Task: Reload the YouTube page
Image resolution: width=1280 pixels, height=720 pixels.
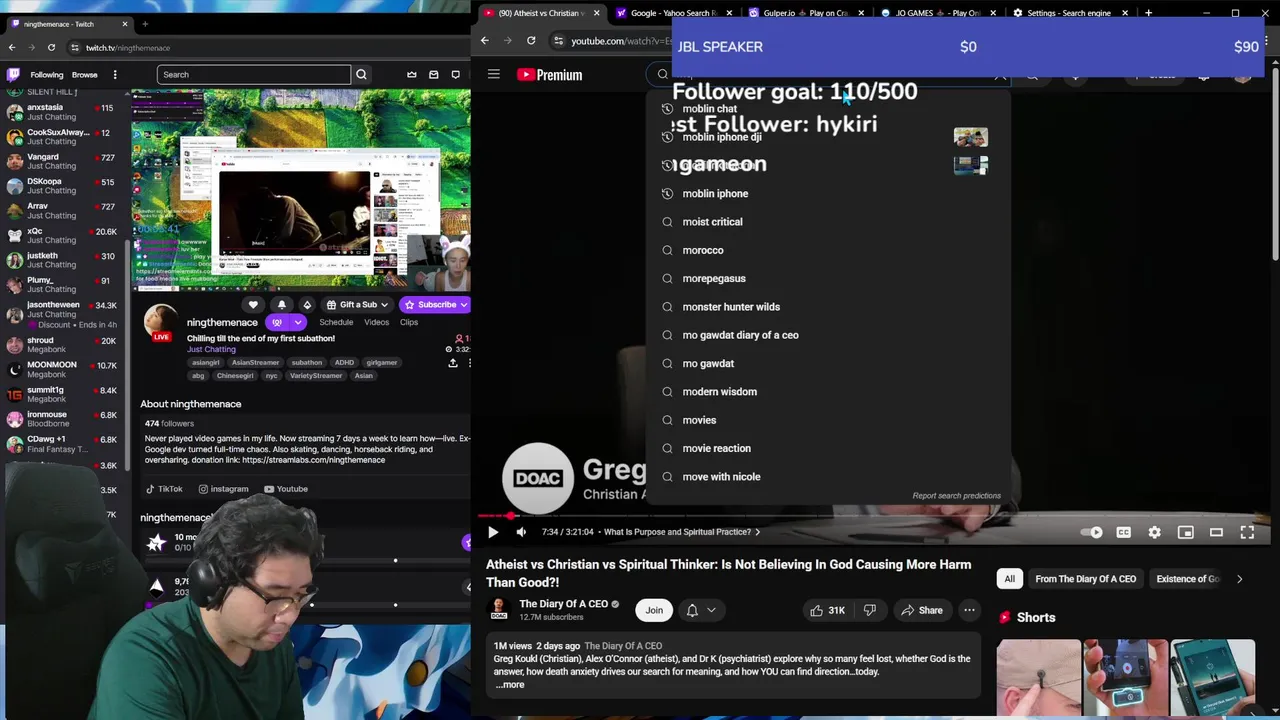Action: pyautogui.click(x=531, y=40)
